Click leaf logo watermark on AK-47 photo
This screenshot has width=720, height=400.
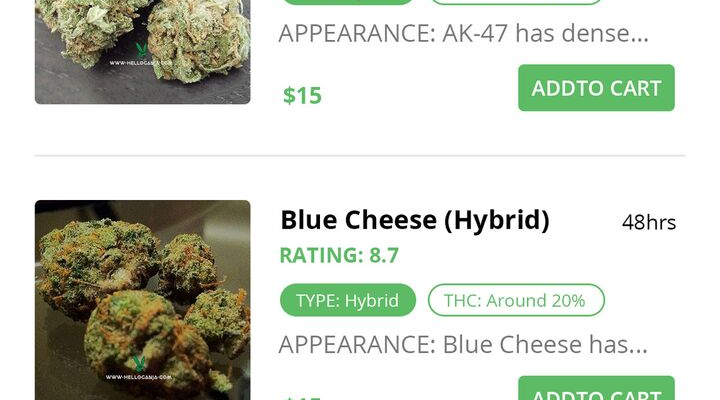141,50
